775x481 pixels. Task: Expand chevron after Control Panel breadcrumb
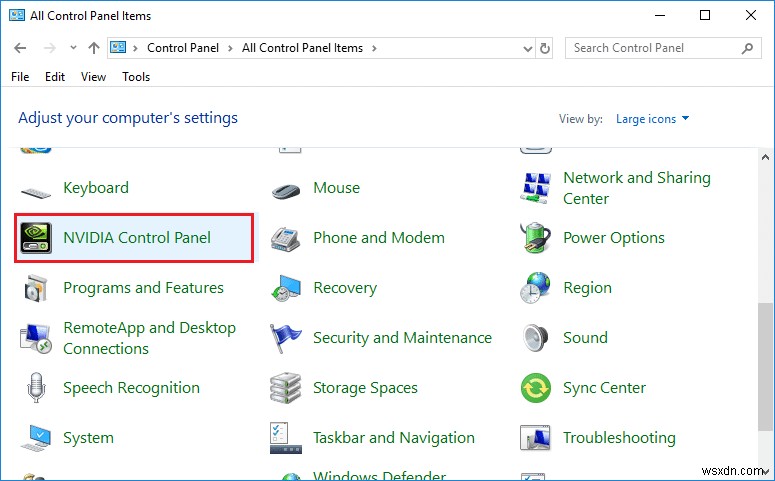coord(230,48)
